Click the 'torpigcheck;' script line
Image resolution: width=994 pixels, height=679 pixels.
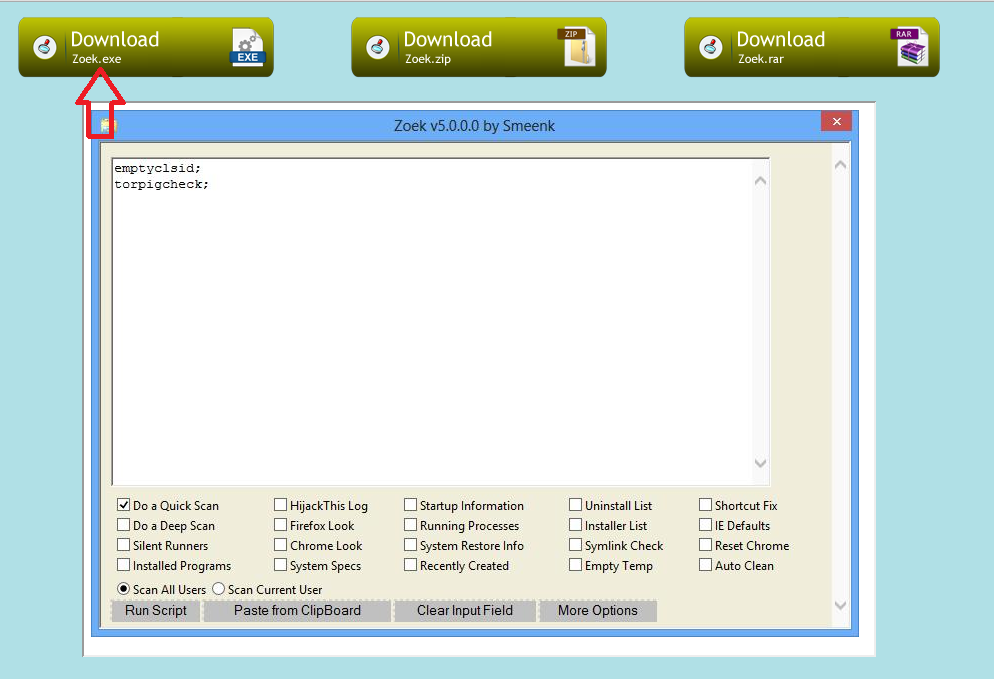(x=162, y=184)
